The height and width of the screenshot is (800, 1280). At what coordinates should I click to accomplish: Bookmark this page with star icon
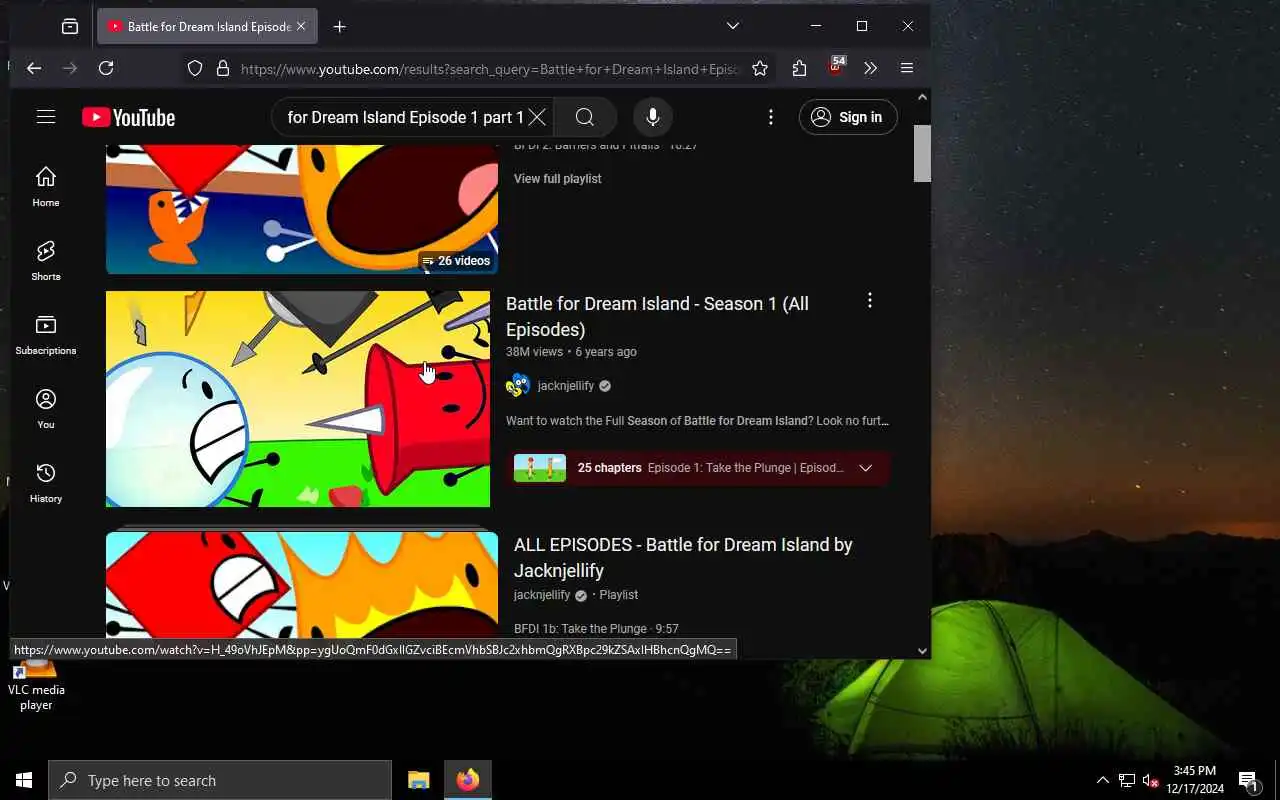760,68
